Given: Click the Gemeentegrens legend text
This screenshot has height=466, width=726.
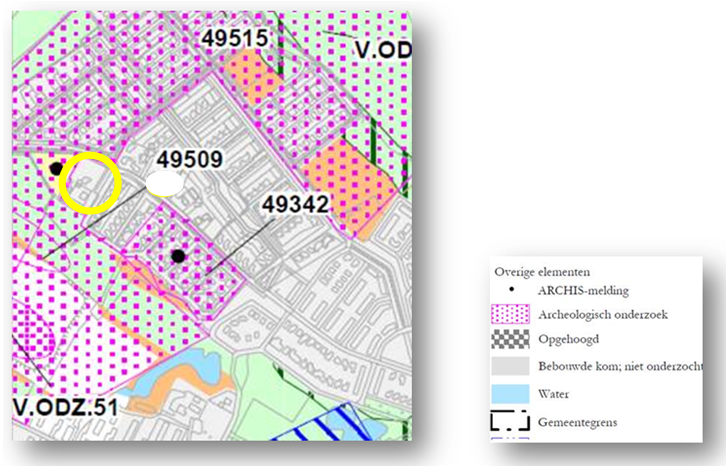Looking at the screenshot, I should pyautogui.click(x=577, y=422).
